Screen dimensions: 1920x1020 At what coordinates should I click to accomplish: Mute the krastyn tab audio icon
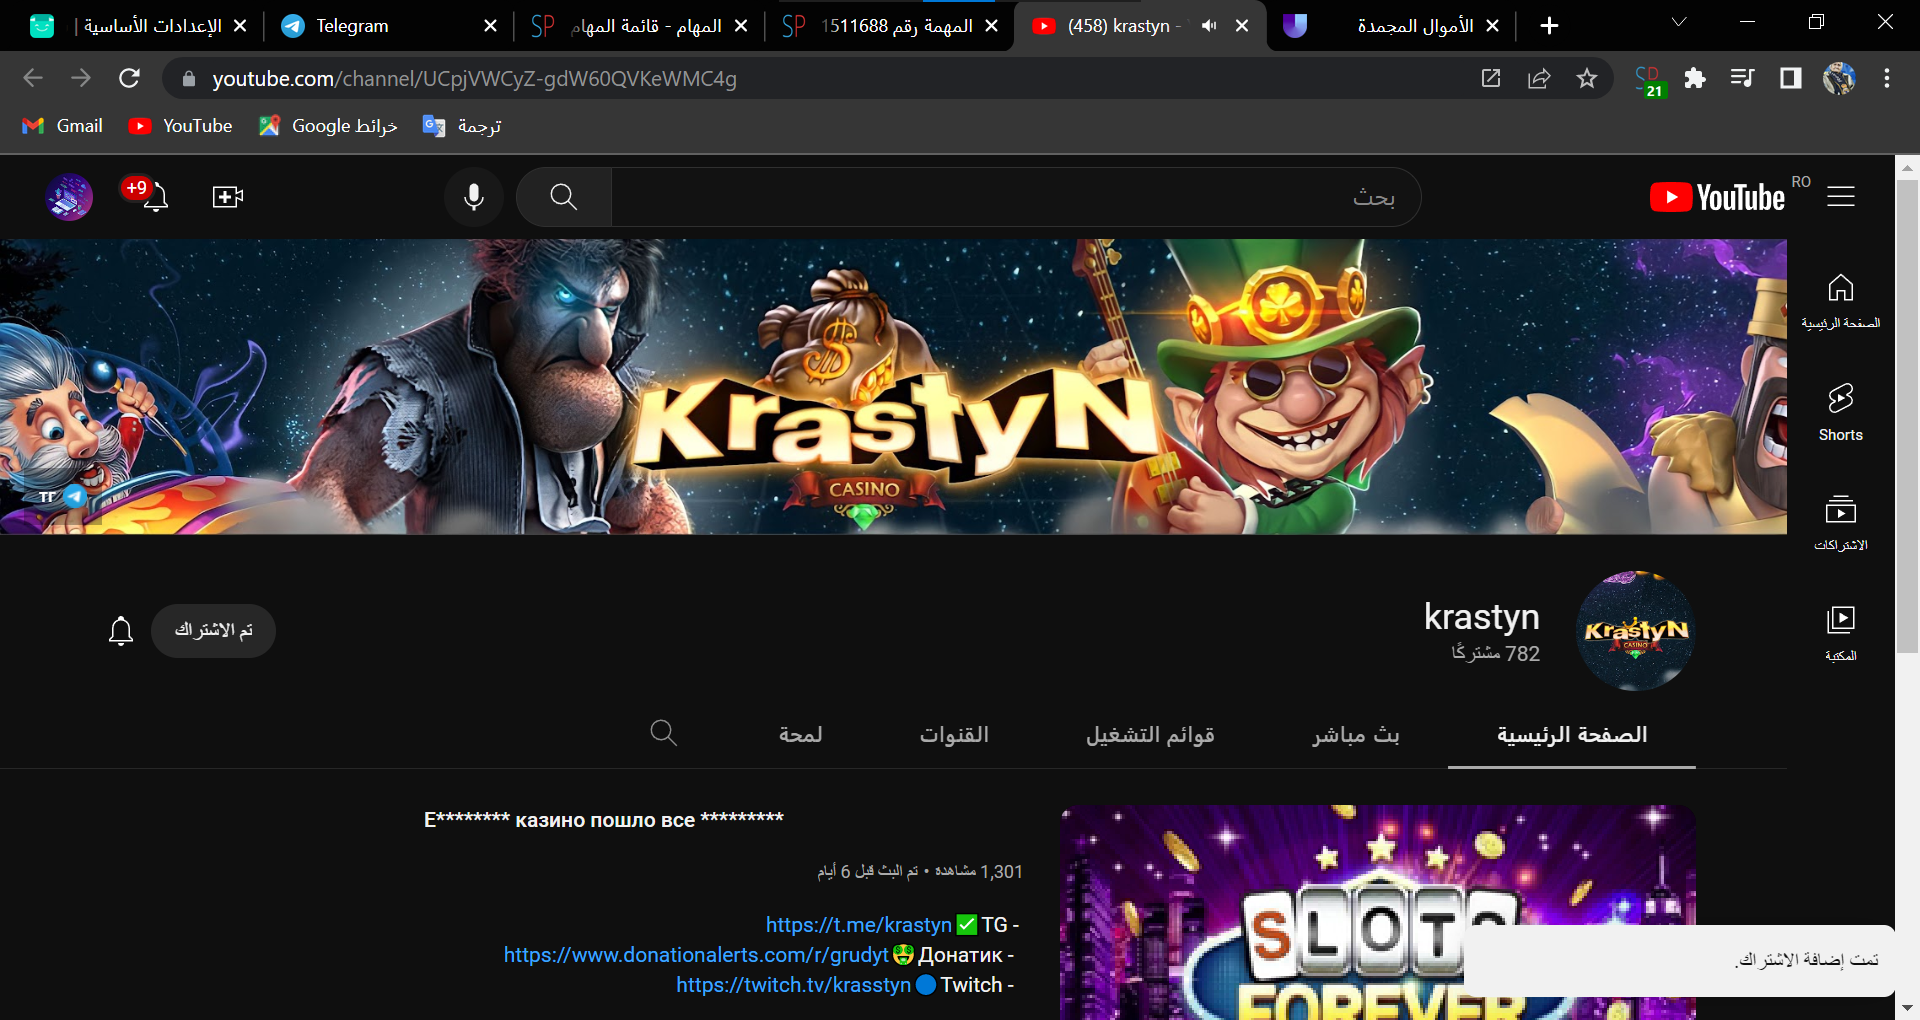[1209, 26]
